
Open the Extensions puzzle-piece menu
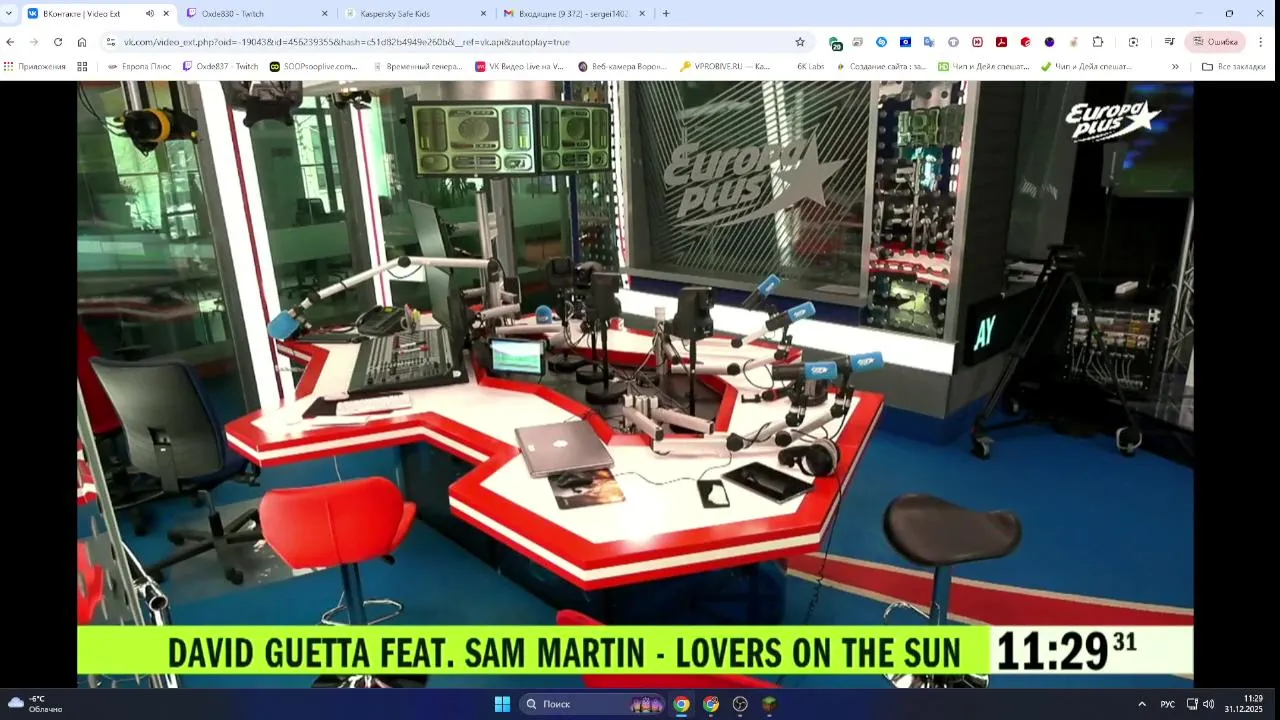pyautogui.click(x=1098, y=42)
